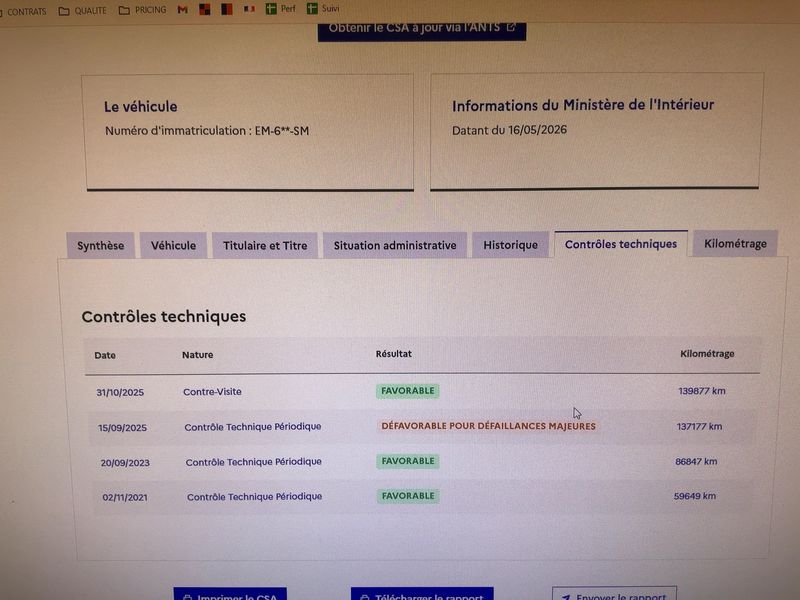The width and height of the screenshot is (800, 600).
Task: Open the Gmail bookmark icon
Action: pos(183,10)
